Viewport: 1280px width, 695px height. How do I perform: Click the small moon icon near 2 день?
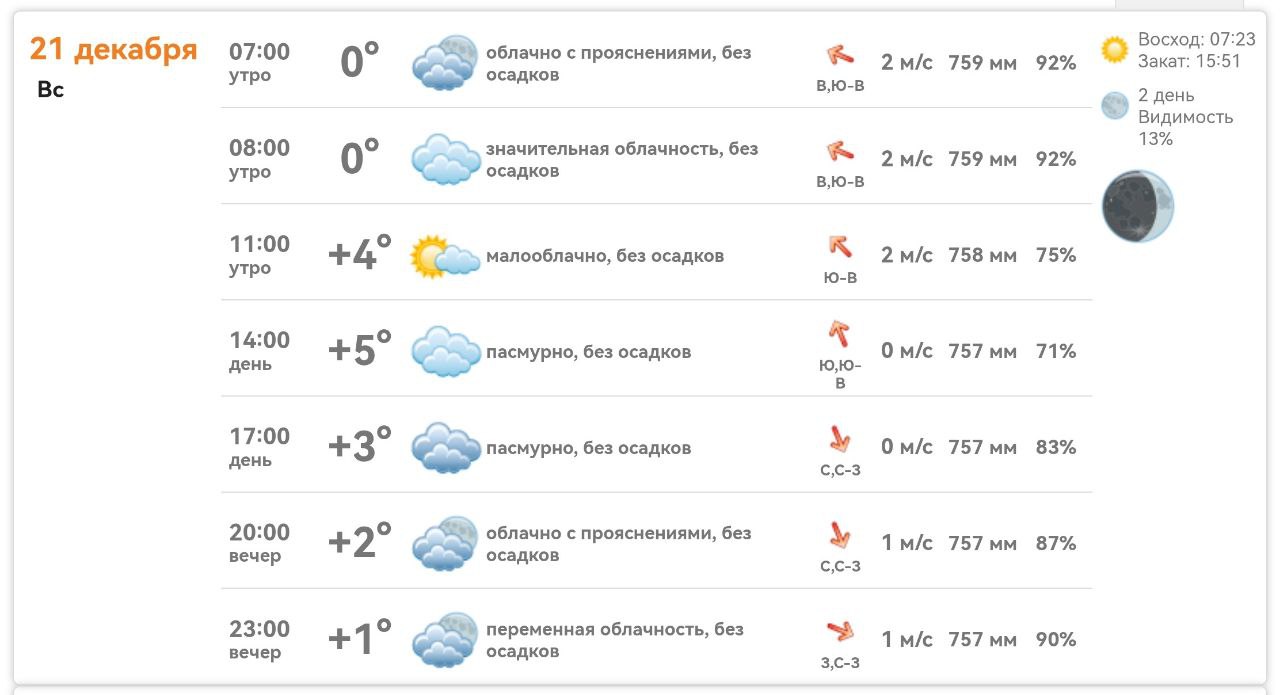point(1114,106)
